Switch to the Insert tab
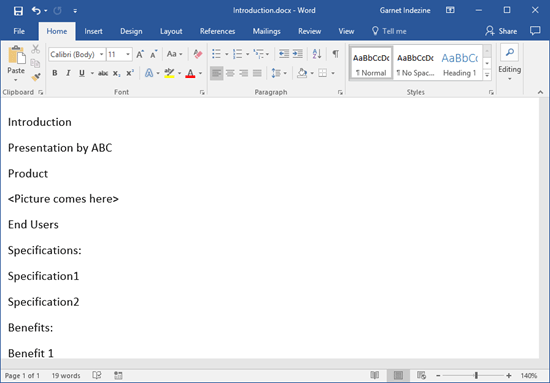This screenshot has height=383, width=550. (93, 31)
